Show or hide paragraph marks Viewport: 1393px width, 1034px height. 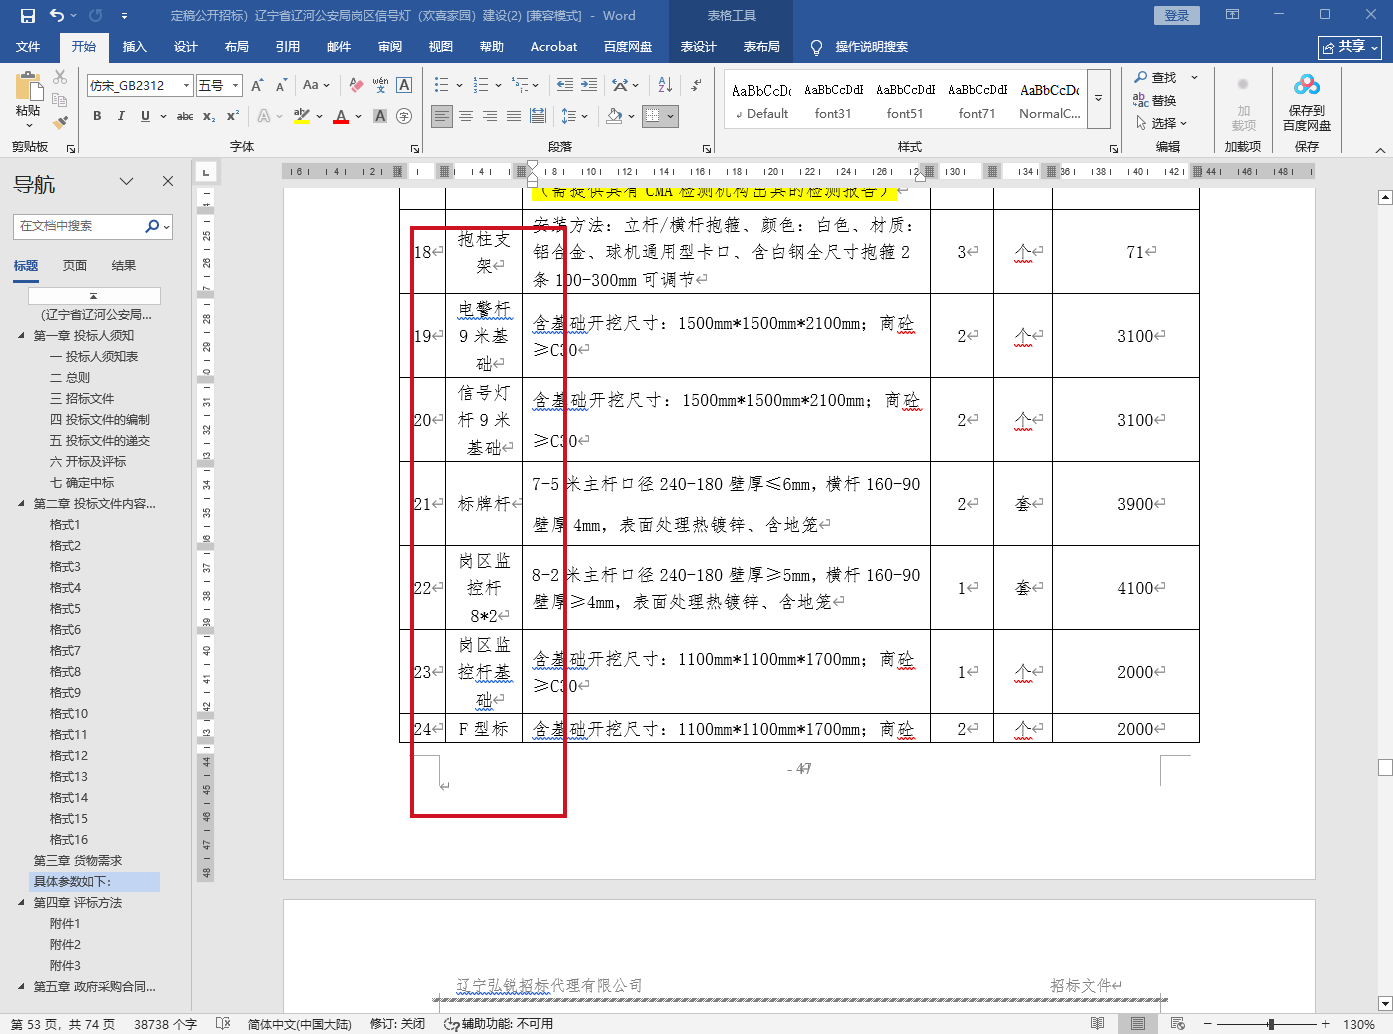pyautogui.click(x=696, y=86)
